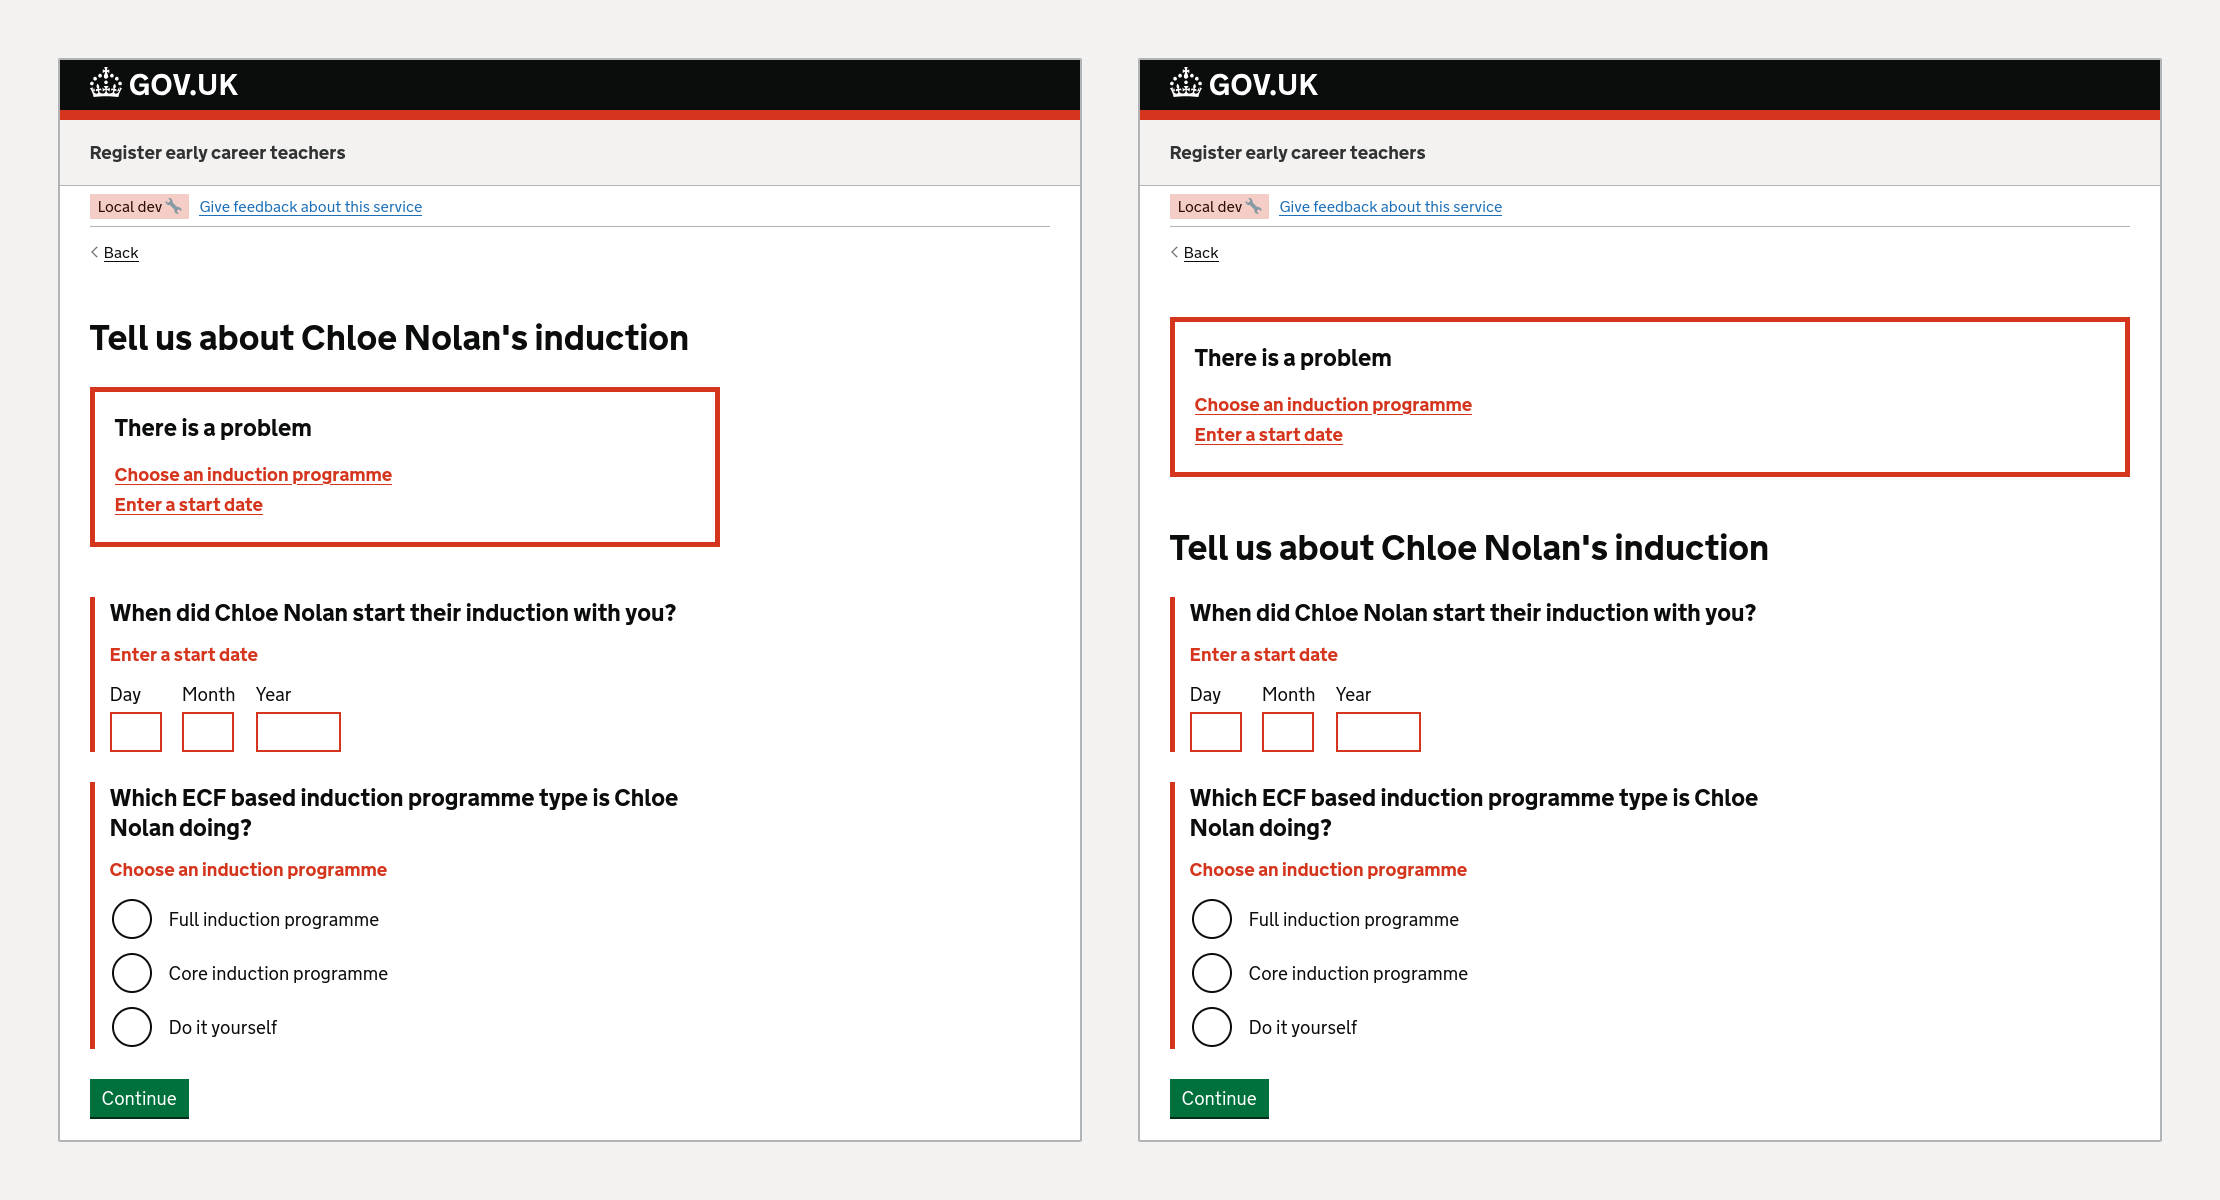Image resolution: width=2220 pixels, height=1200 pixels.
Task: Click the back chevron arrow on the left panel
Action: coord(94,252)
